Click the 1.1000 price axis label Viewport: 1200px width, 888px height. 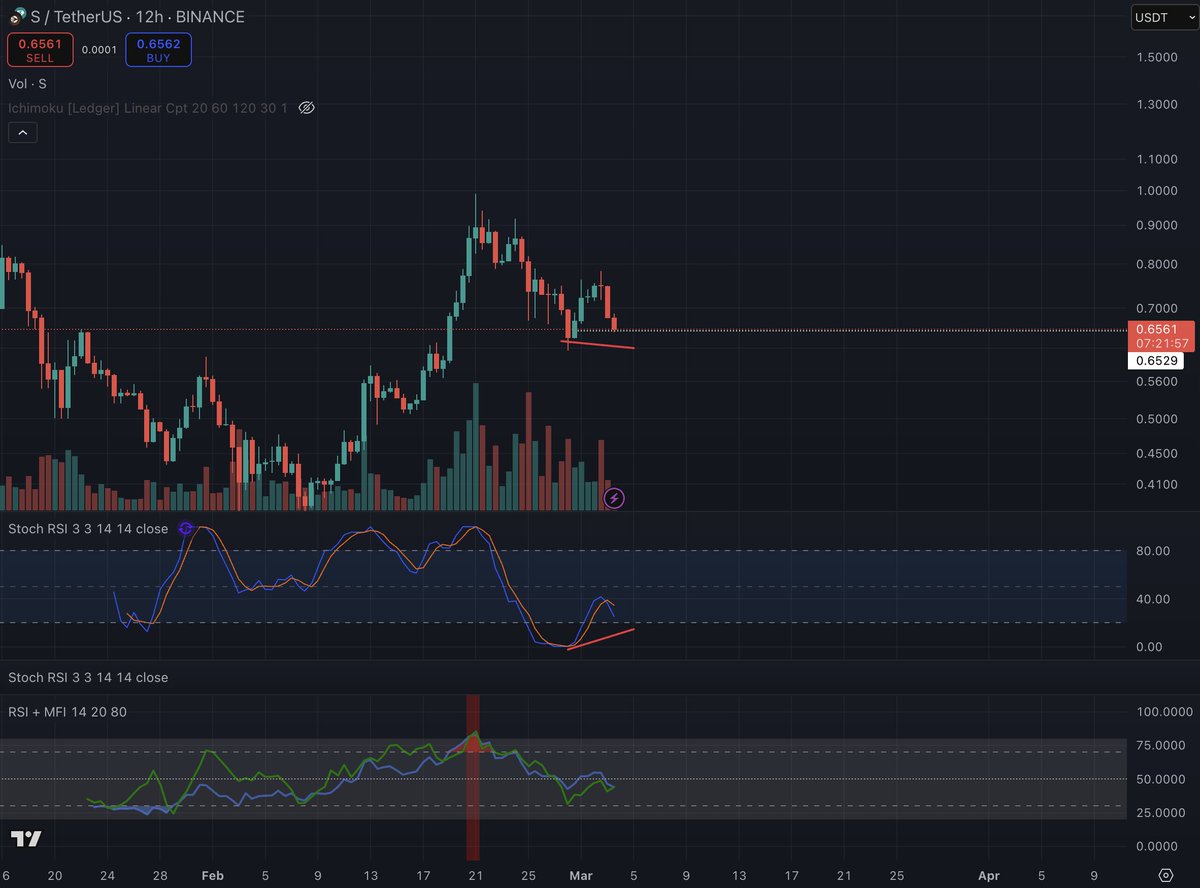tap(1156, 159)
